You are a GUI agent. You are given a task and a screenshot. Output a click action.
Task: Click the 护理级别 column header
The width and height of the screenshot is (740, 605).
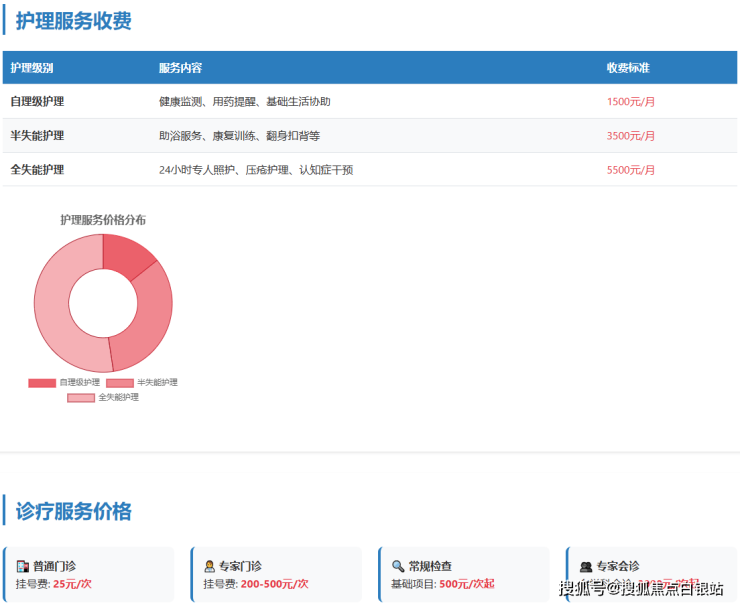pyautogui.click(x=32, y=68)
